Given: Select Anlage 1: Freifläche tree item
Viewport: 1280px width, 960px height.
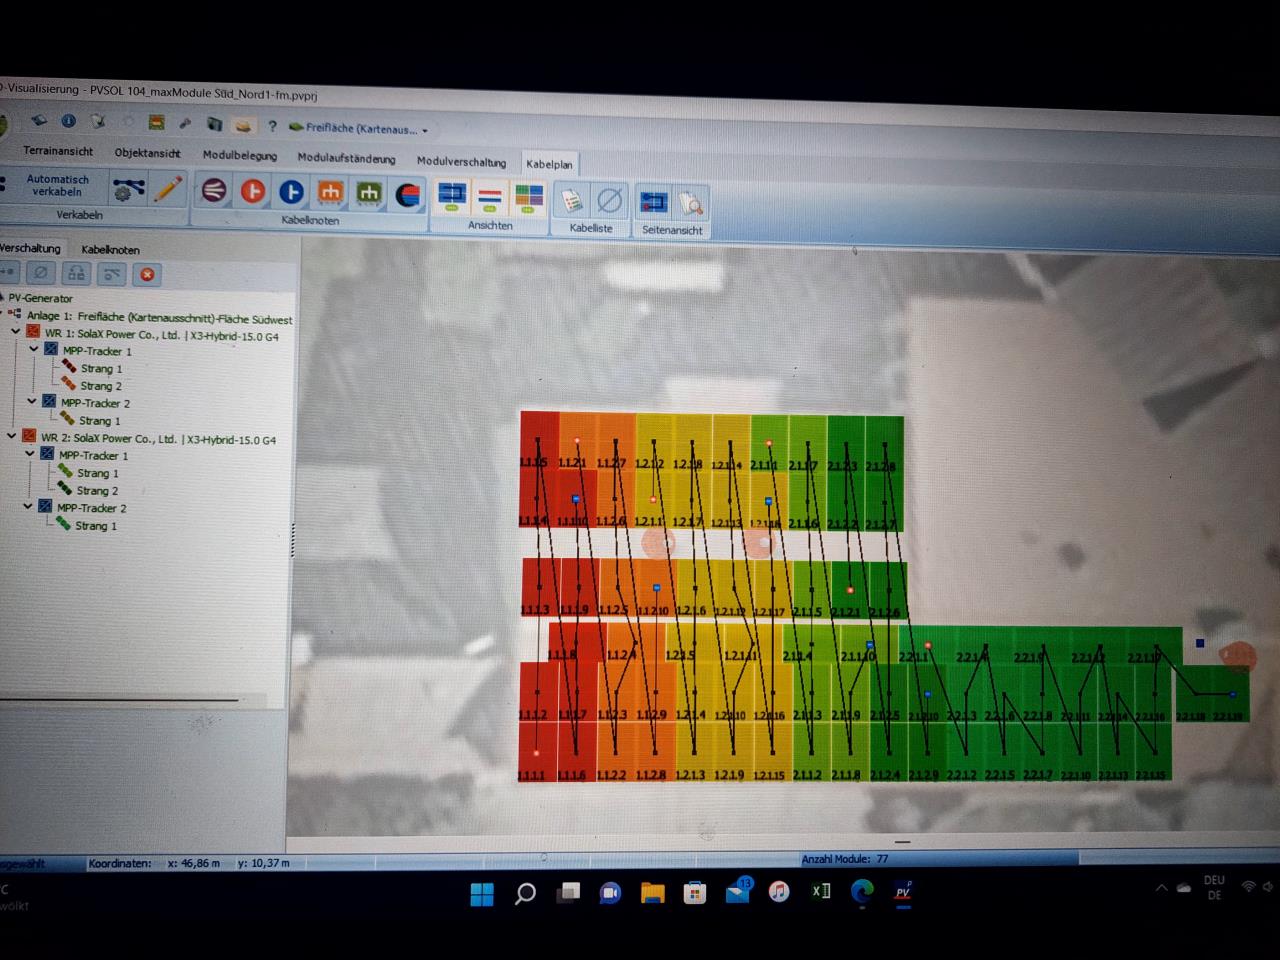Looking at the screenshot, I should (x=158, y=318).
